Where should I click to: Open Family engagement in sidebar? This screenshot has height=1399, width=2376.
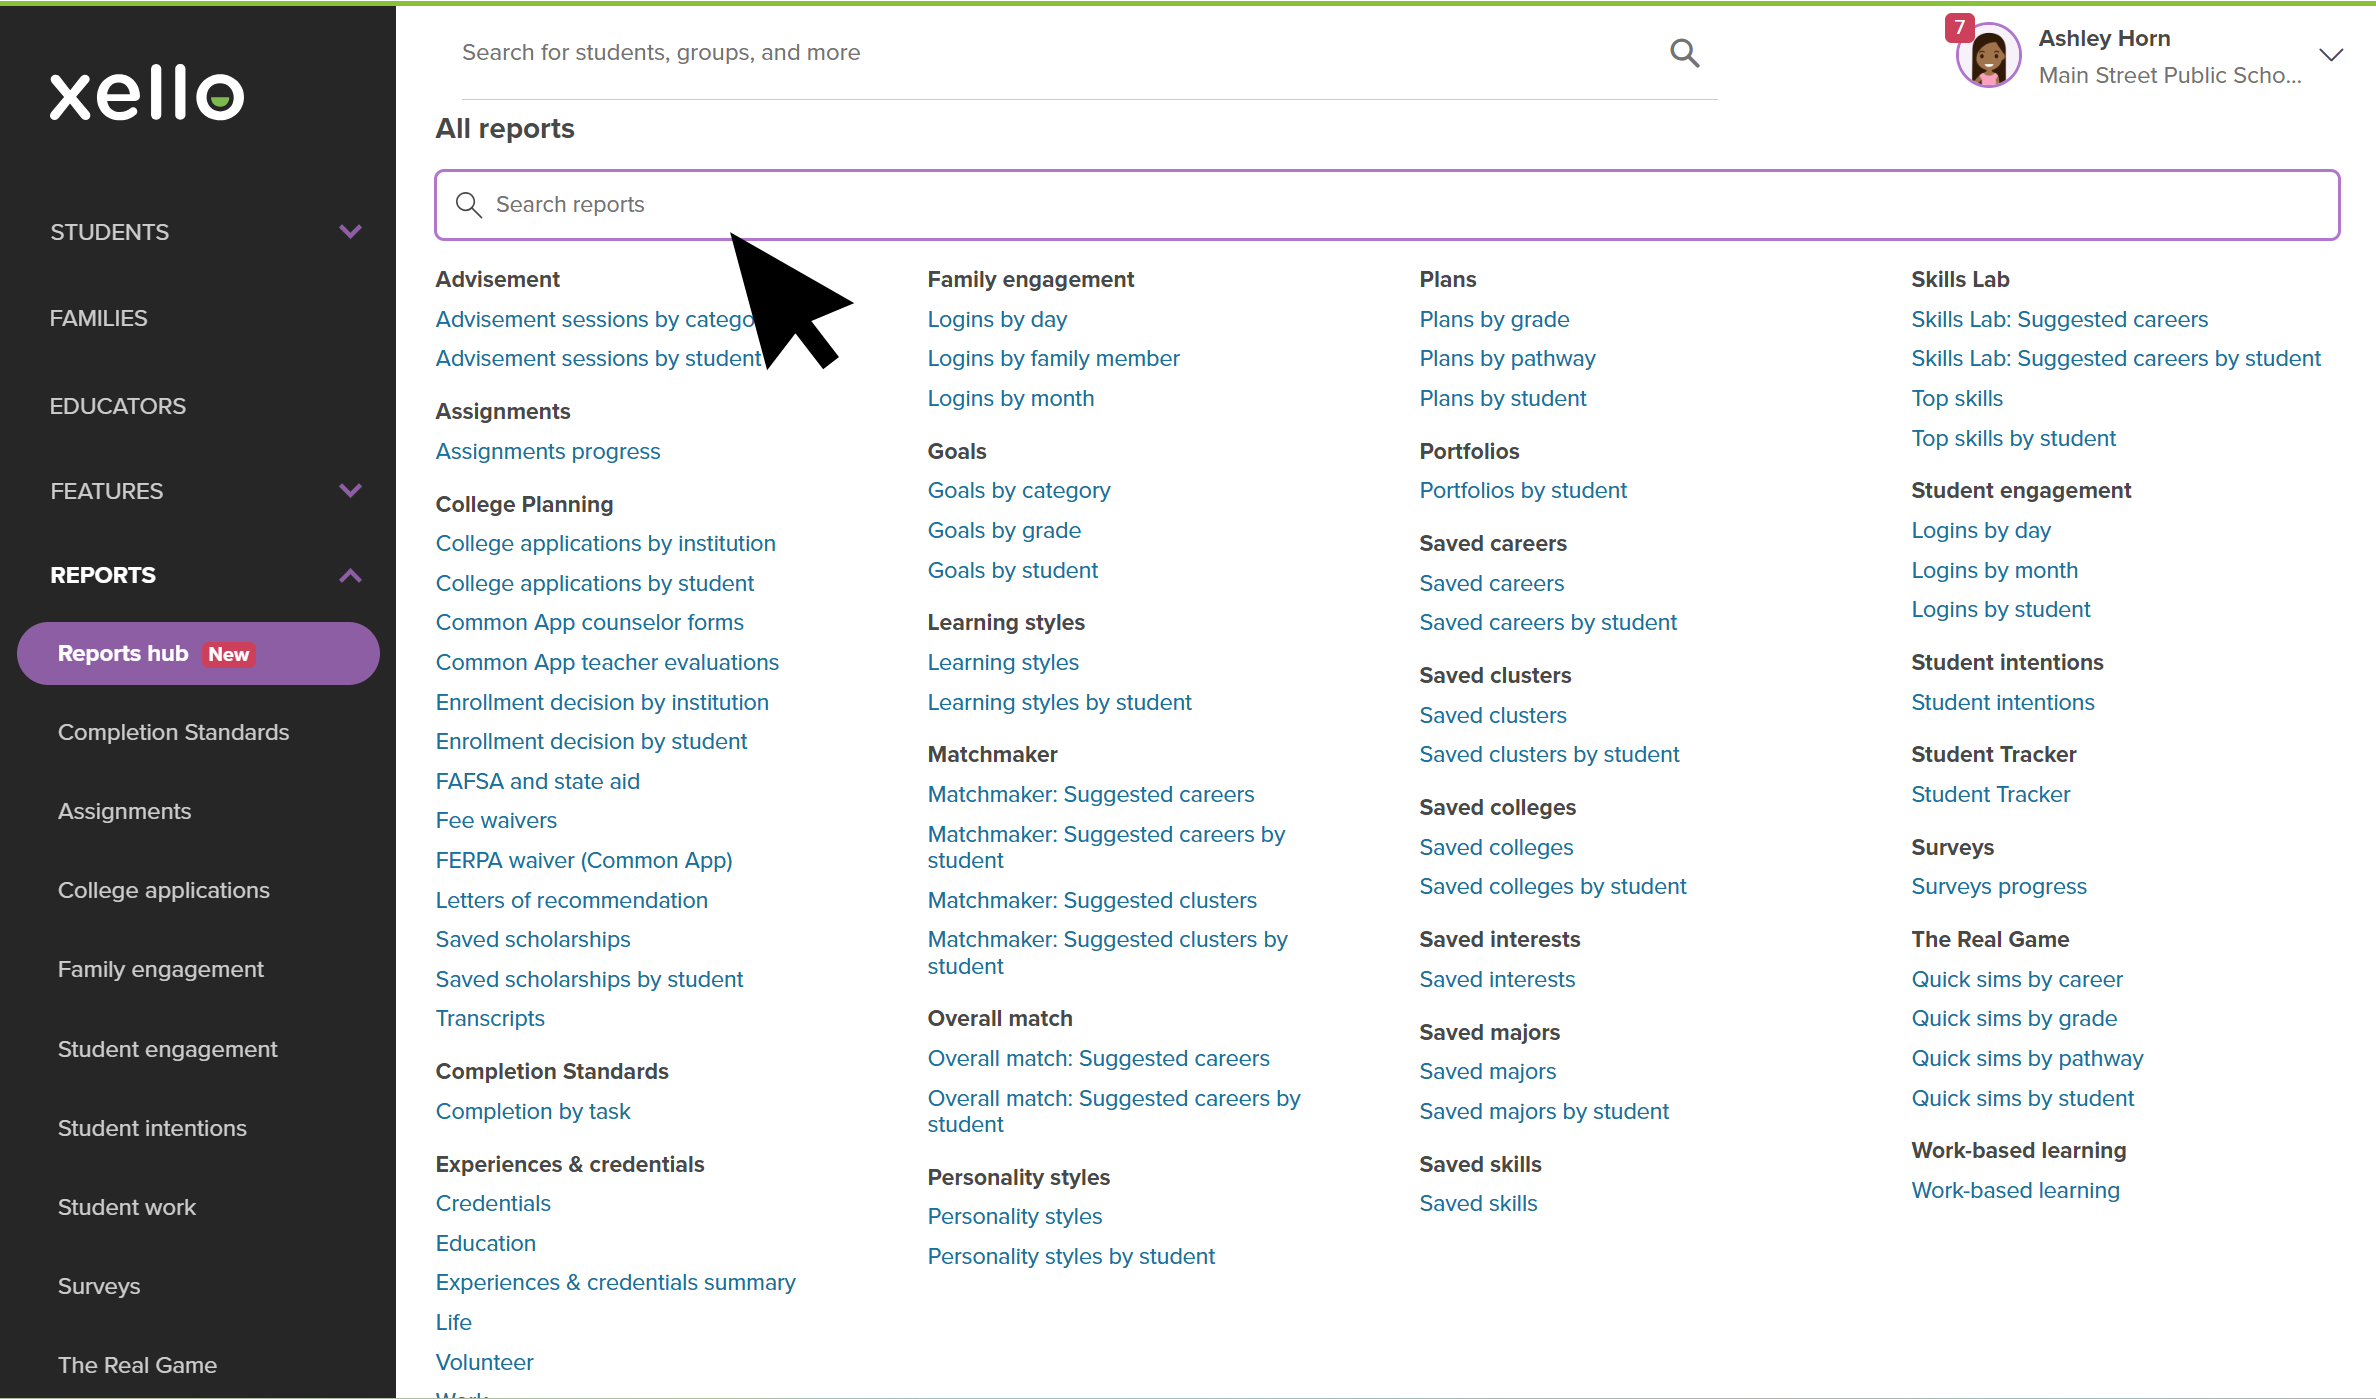161,969
